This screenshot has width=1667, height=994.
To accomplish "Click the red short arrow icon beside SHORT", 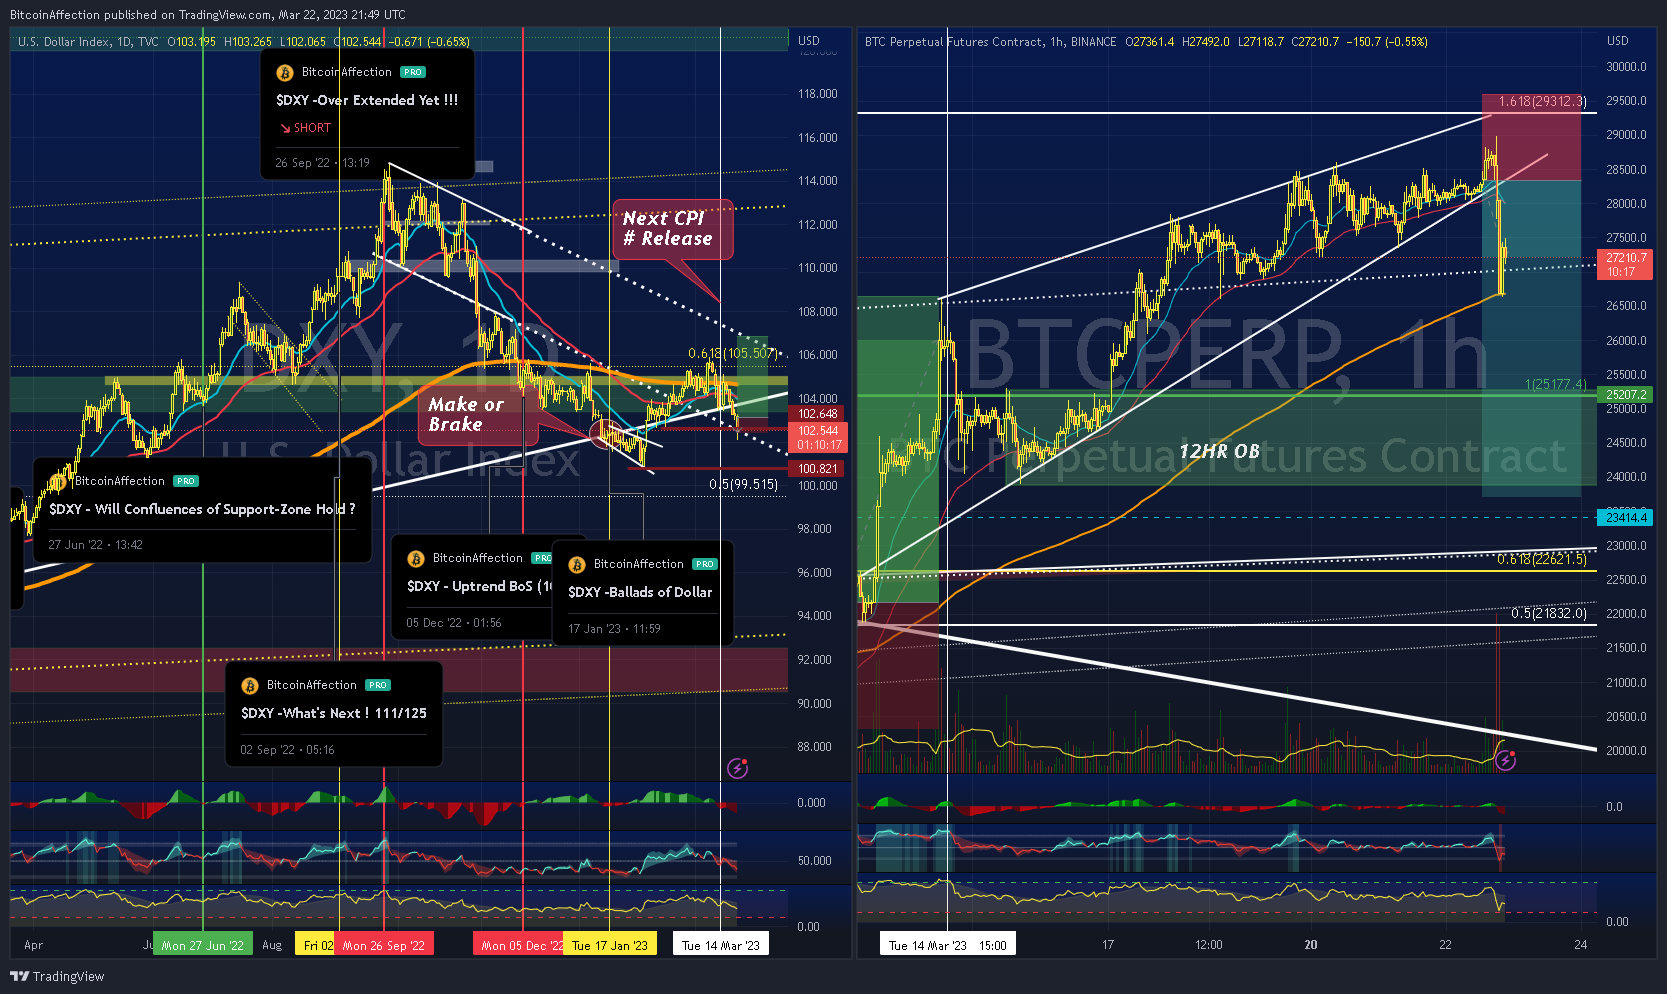I will (x=285, y=128).
